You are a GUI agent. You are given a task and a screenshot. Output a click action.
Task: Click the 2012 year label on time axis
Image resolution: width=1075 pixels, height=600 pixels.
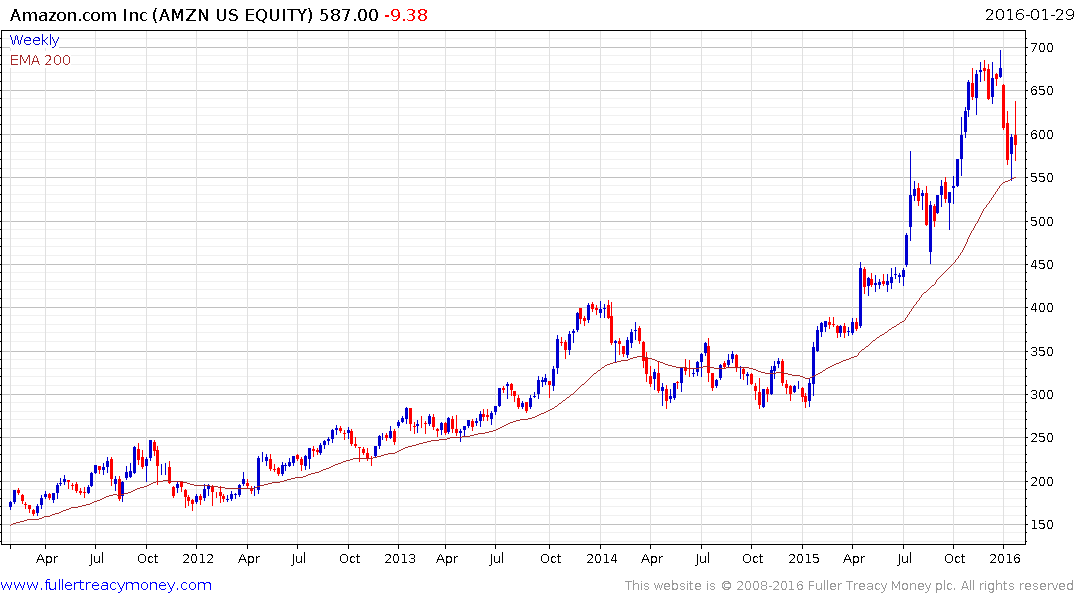[x=198, y=558]
